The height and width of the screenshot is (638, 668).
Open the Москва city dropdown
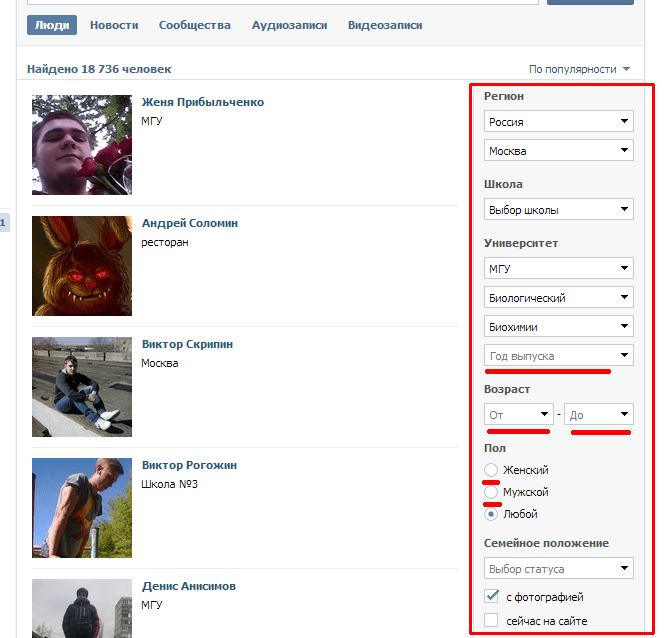point(559,150)
